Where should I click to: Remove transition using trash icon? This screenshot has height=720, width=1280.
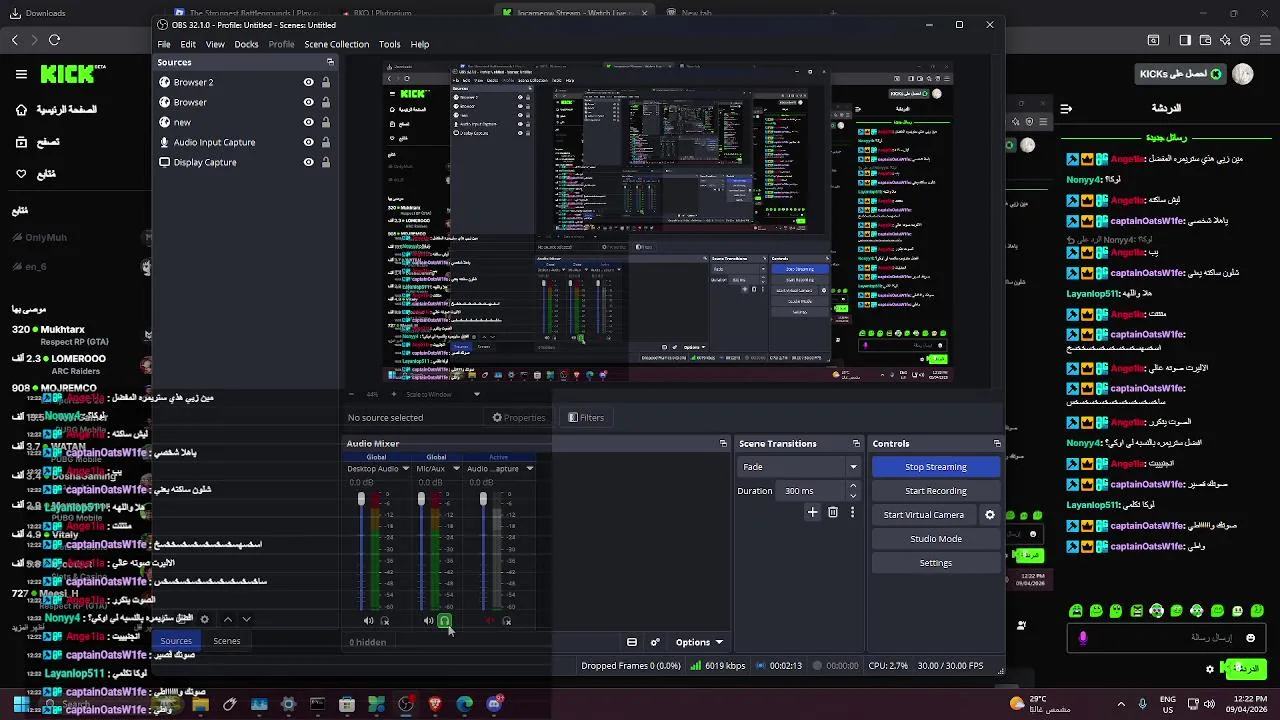click(x=832, y=512)
